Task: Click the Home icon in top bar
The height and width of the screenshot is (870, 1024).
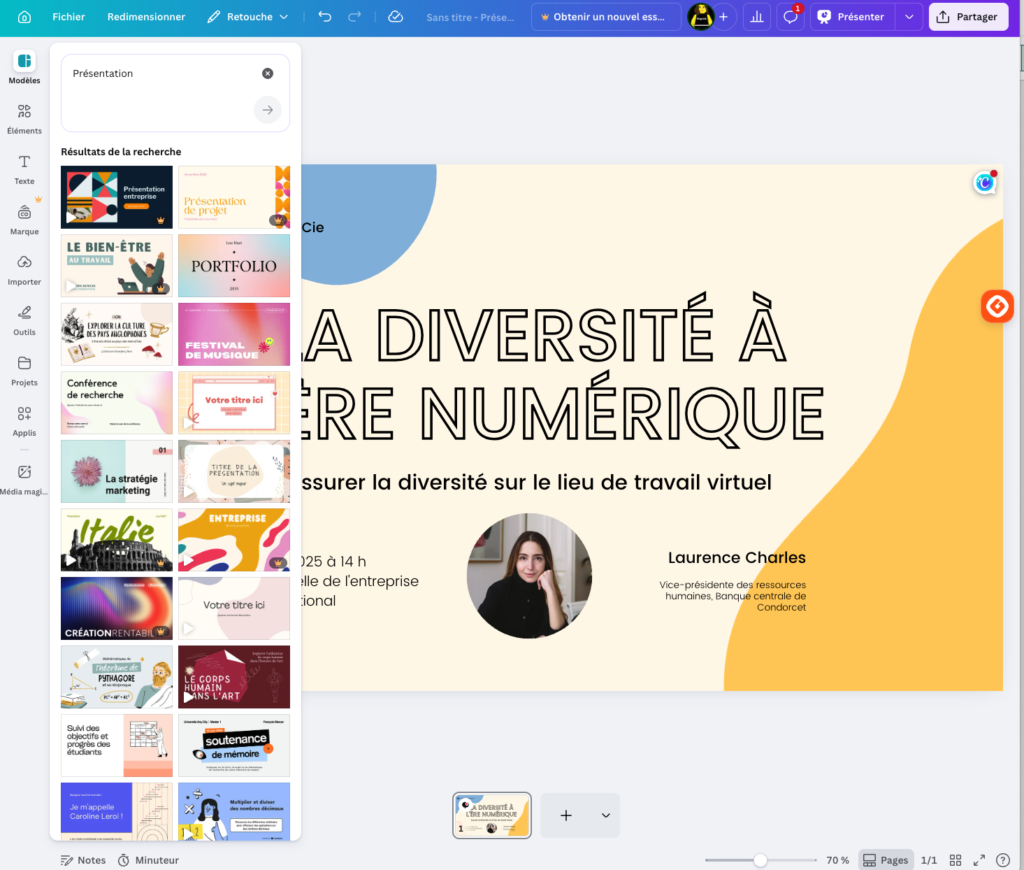Action: coord(24,17)
